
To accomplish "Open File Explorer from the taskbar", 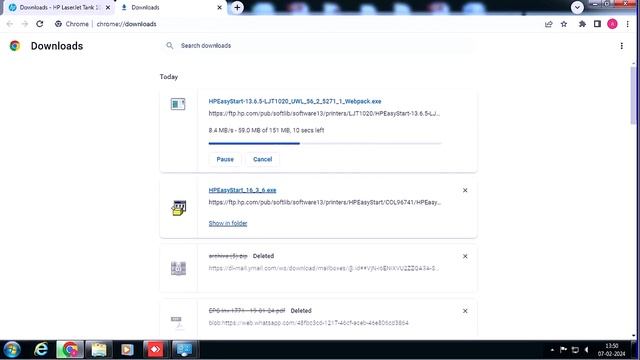I will (x=99, y=350).
